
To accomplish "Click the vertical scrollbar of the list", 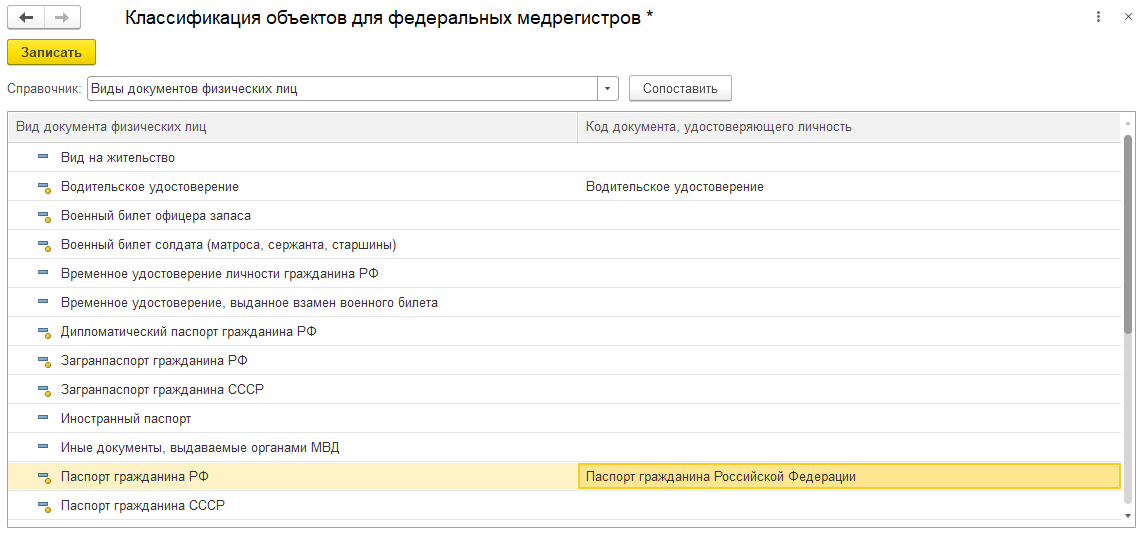I will 1128,235.
